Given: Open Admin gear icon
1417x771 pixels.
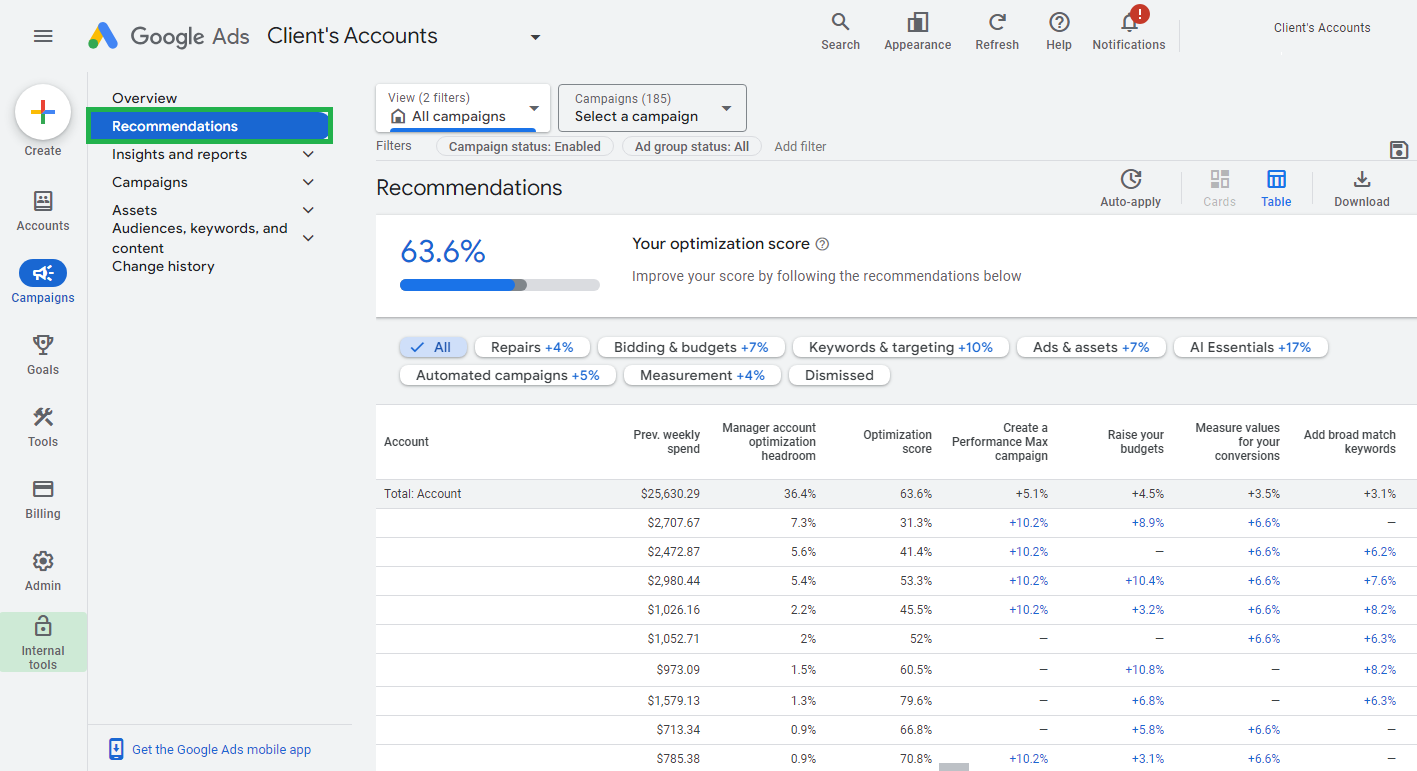Looking at the screenshot, I should (x=43, y=571).
